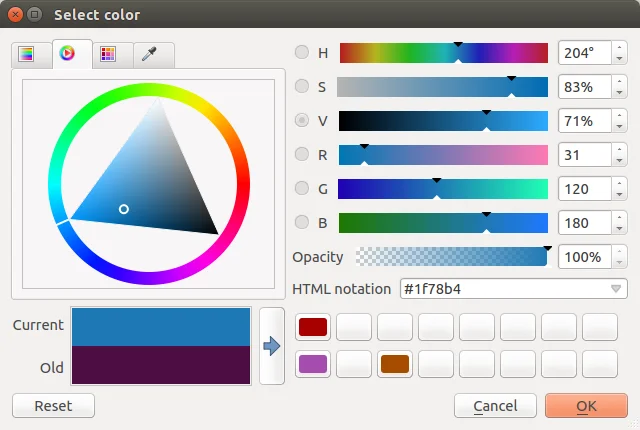Screen dimensions: 640x430
Task: Open the color picker eyedropper tab
Action: click(x=149, y=55)
